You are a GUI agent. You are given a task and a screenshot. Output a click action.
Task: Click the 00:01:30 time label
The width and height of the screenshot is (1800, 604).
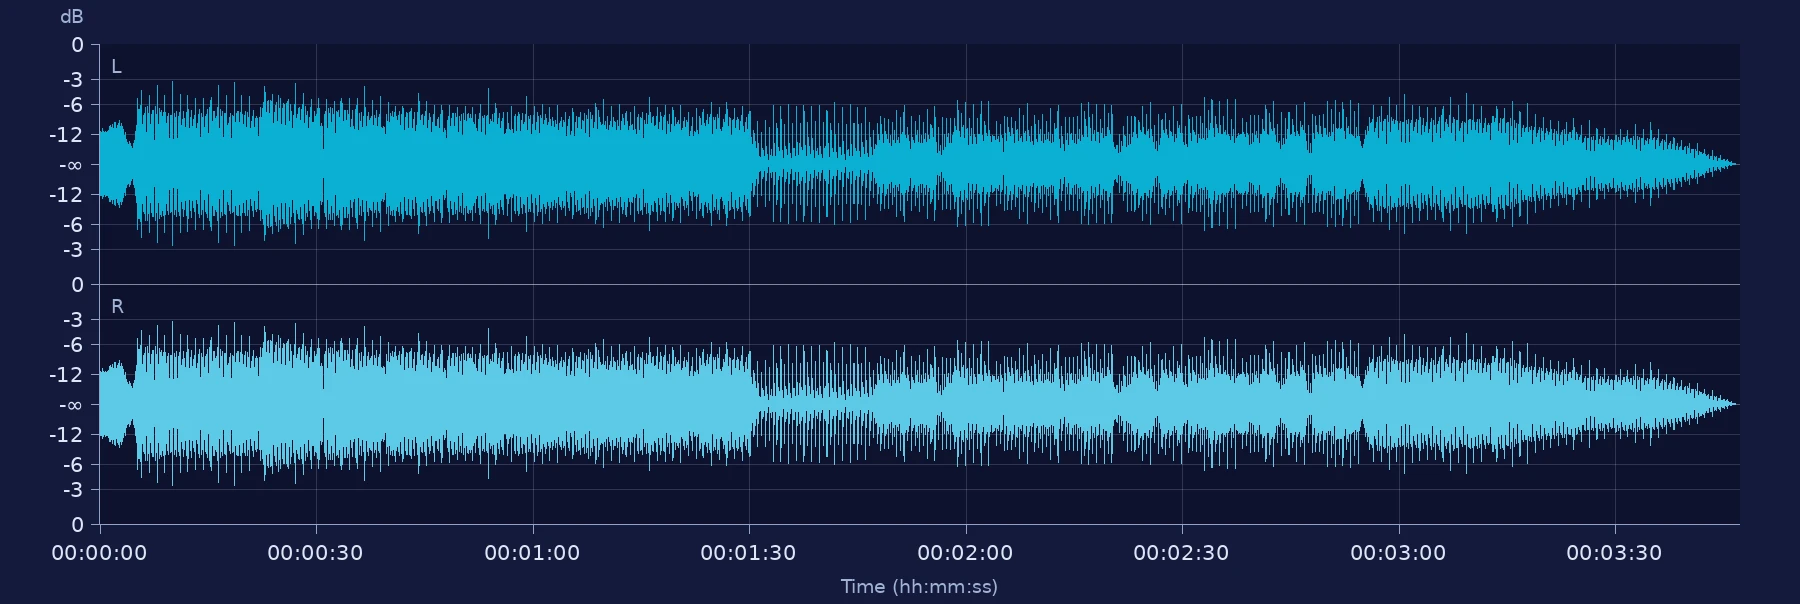click(748, 553)
